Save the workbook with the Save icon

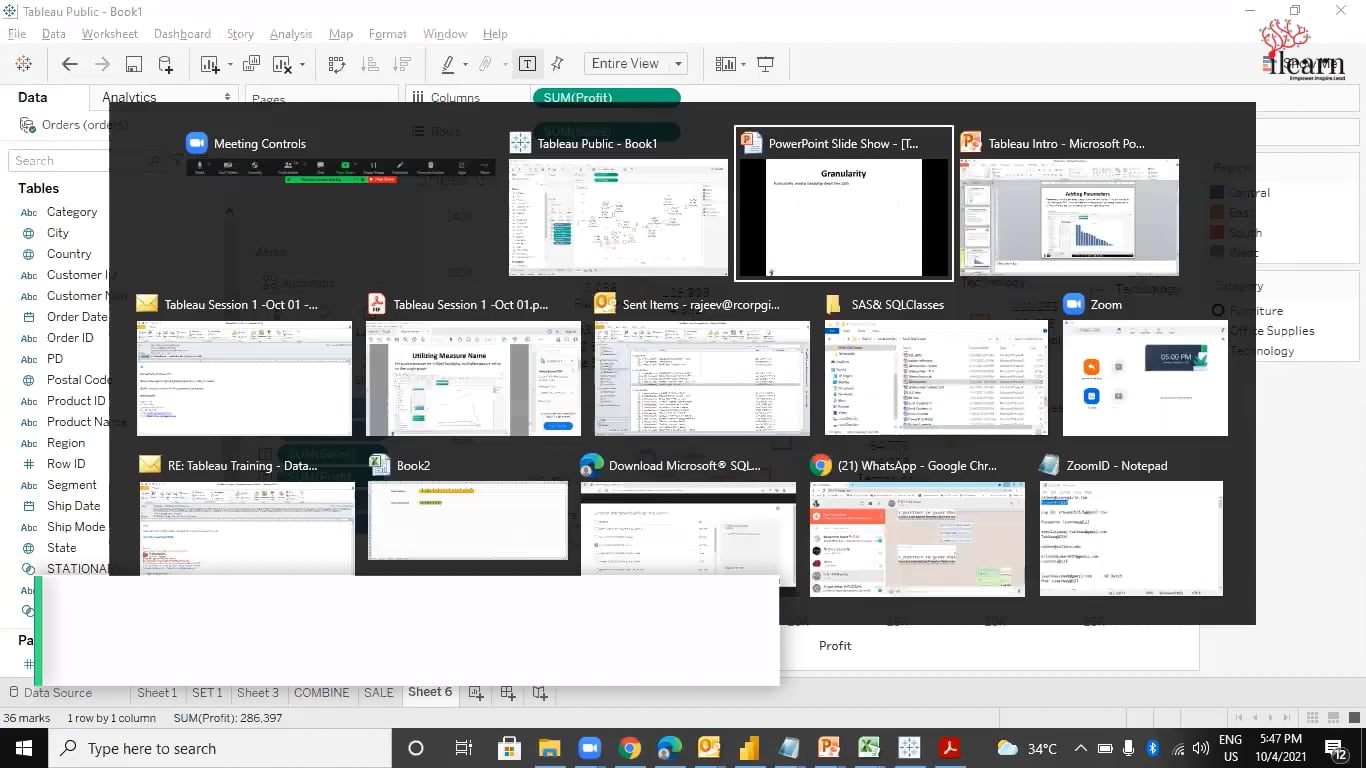133,64
